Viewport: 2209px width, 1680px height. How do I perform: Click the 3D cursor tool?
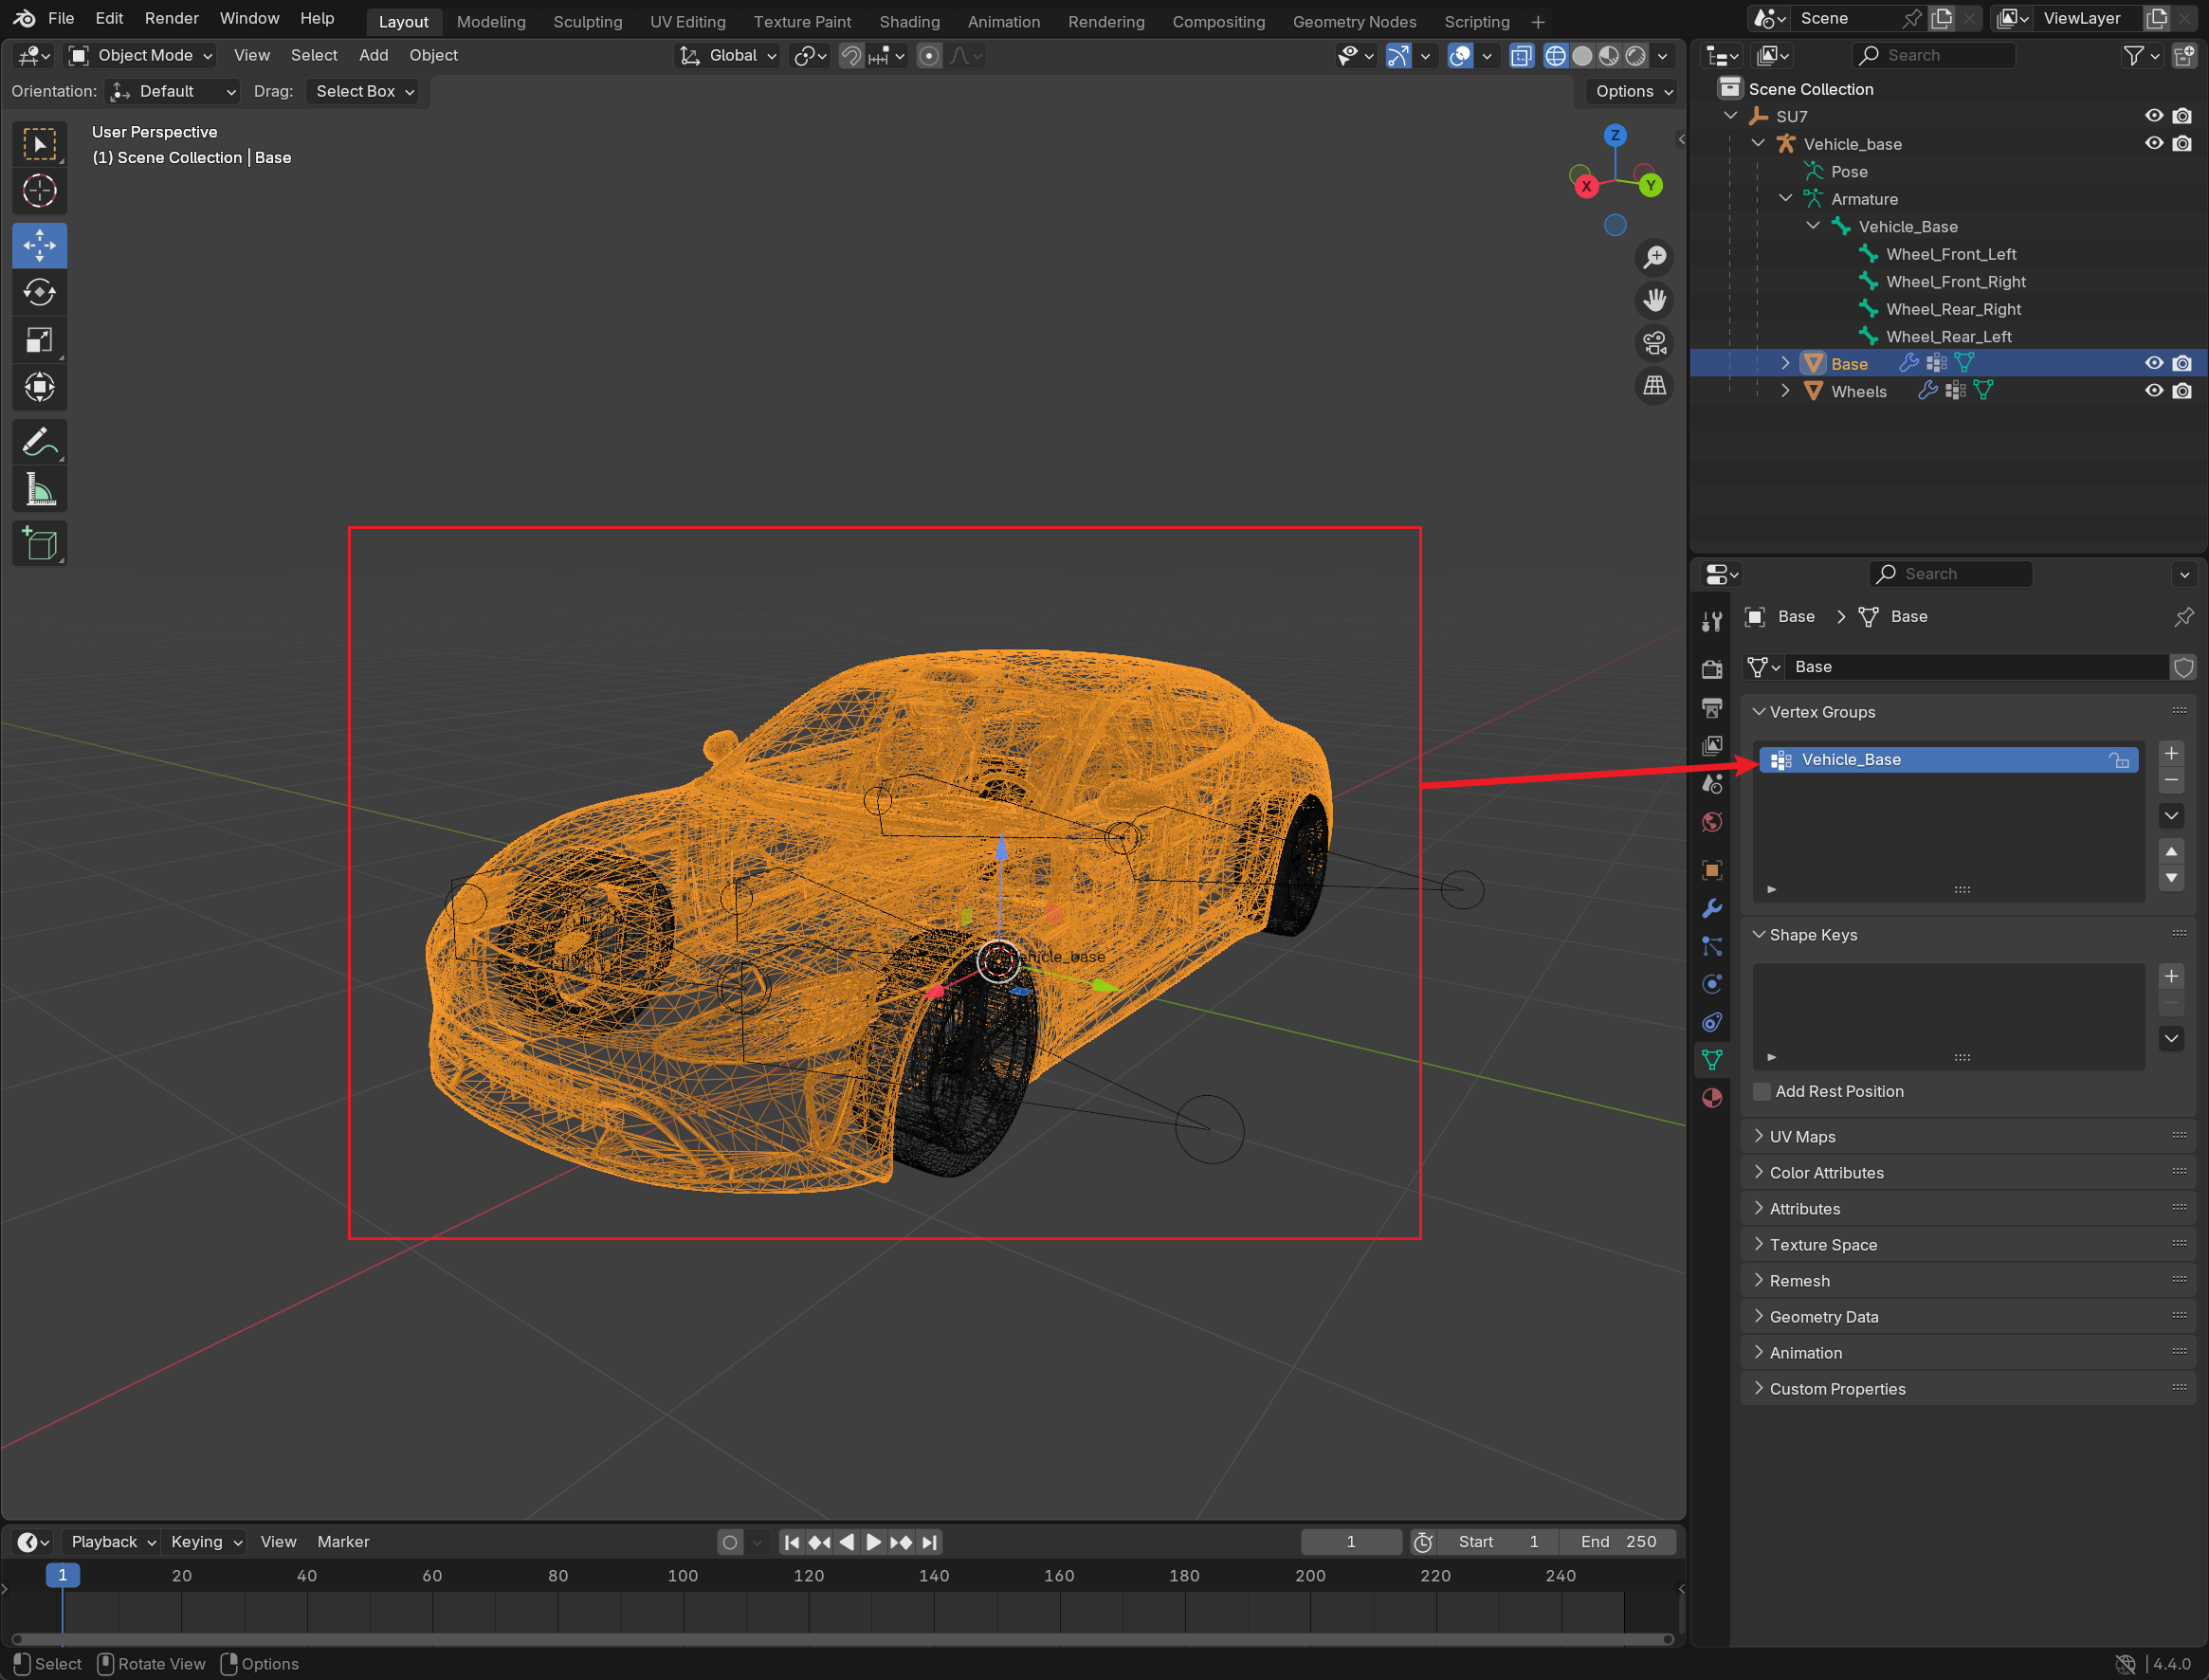click(39, 191)
